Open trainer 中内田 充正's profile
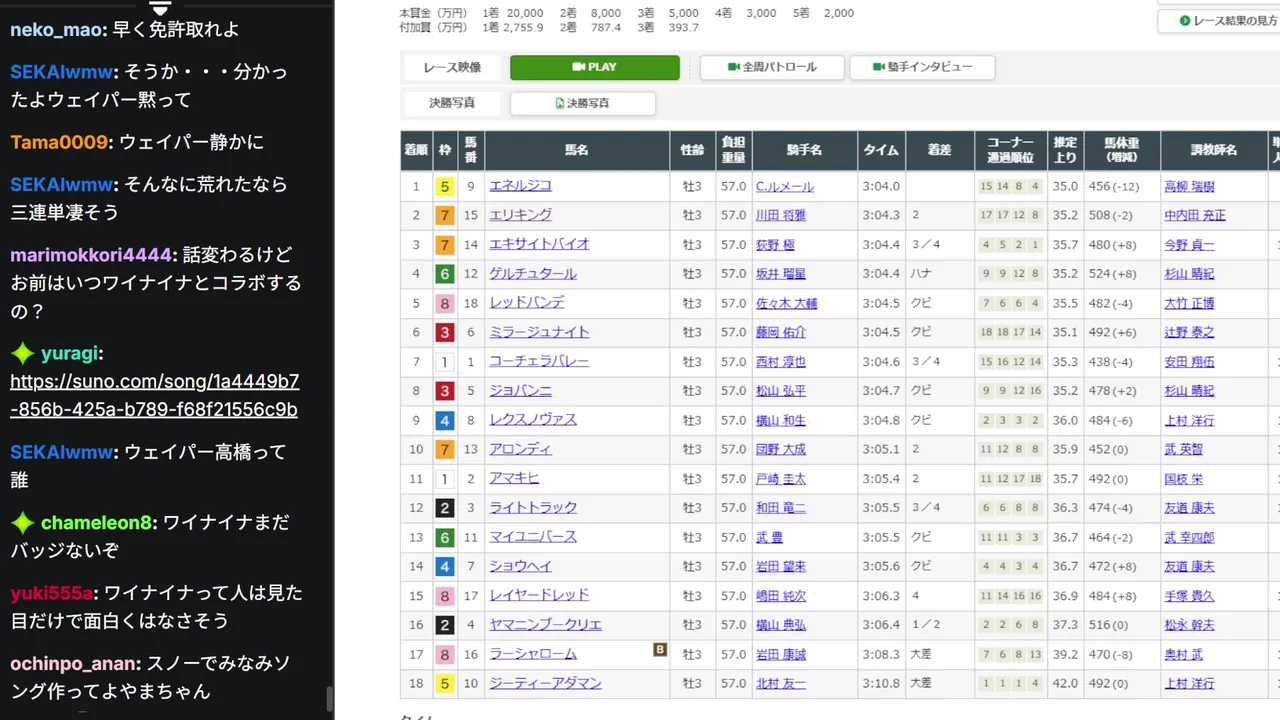The height and width of the screenshot is (720, 1280). coord(1196,215)
